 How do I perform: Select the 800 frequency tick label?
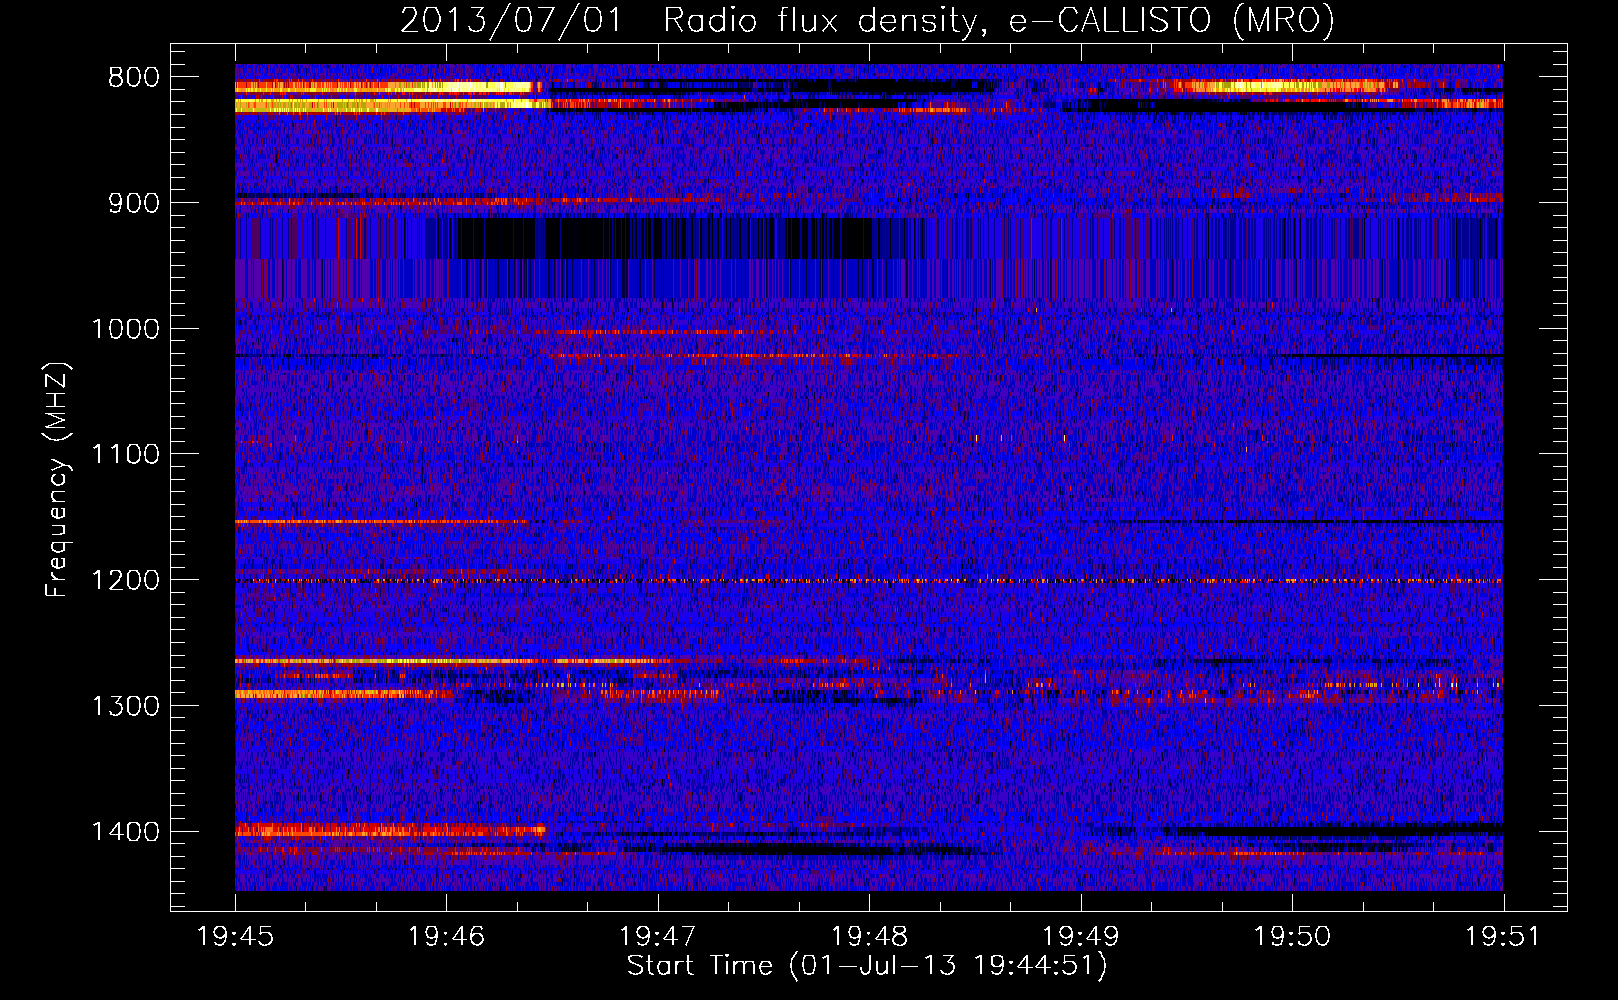(134, 78)
